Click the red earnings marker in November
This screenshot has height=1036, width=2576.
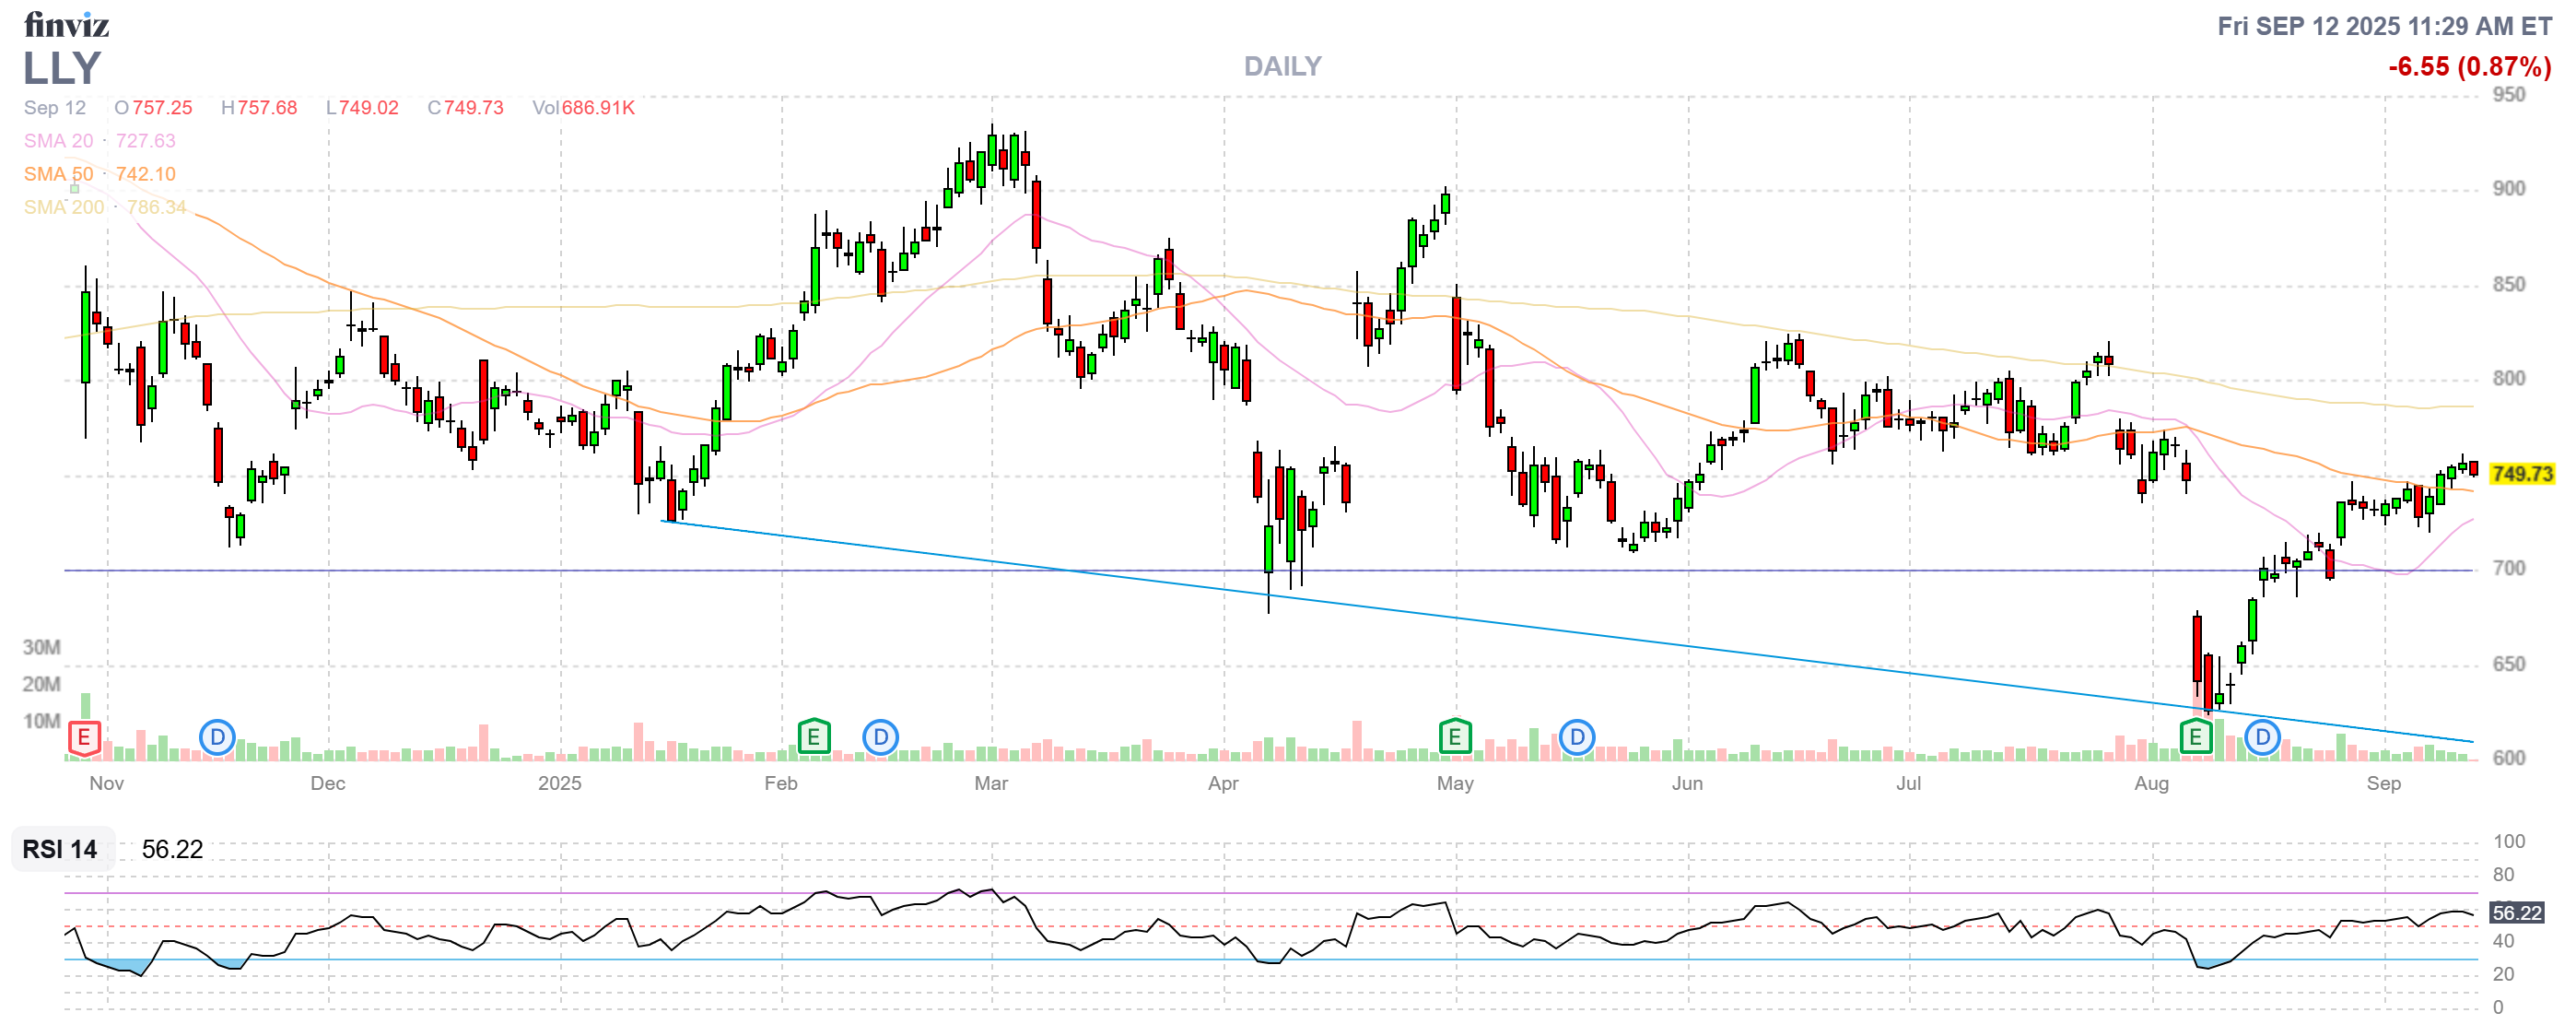84,739
